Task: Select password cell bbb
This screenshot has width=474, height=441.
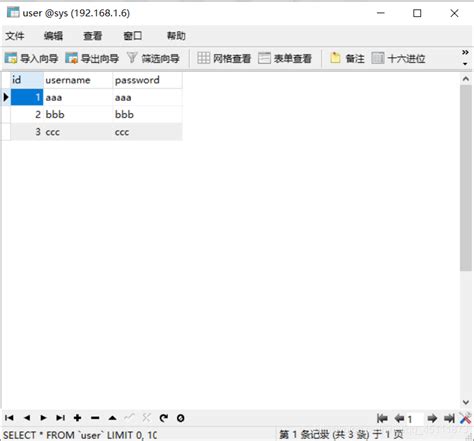Action: 147,115
